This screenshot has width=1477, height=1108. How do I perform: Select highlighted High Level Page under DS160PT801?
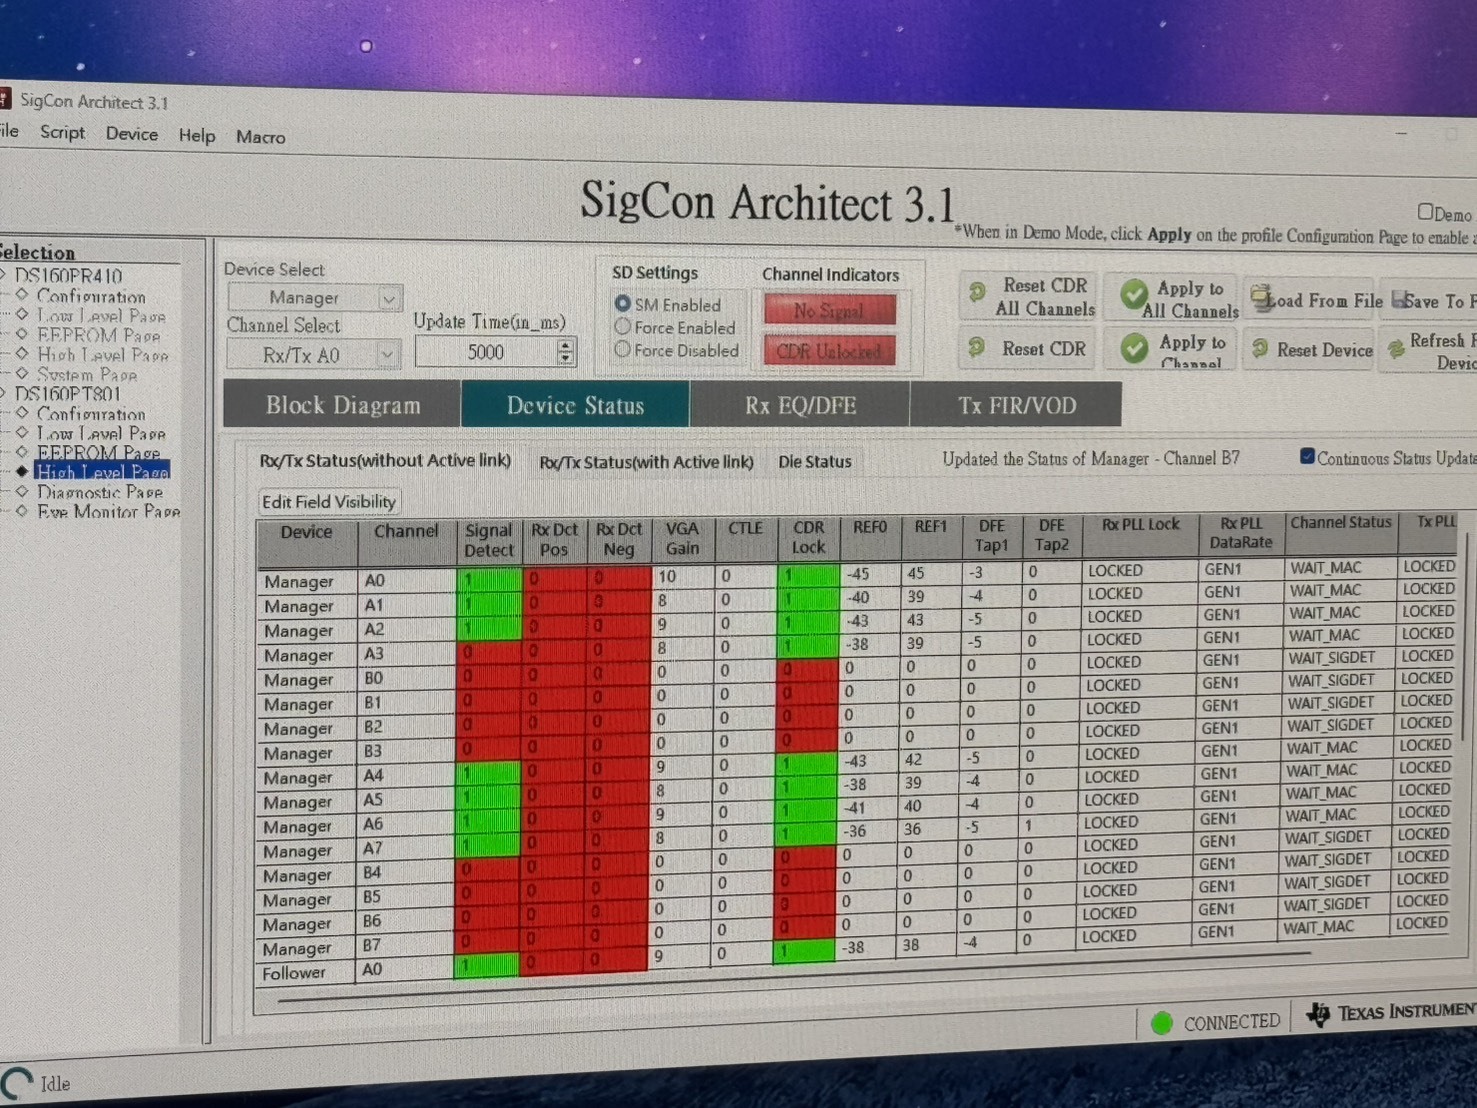click(x=102, y=471)
